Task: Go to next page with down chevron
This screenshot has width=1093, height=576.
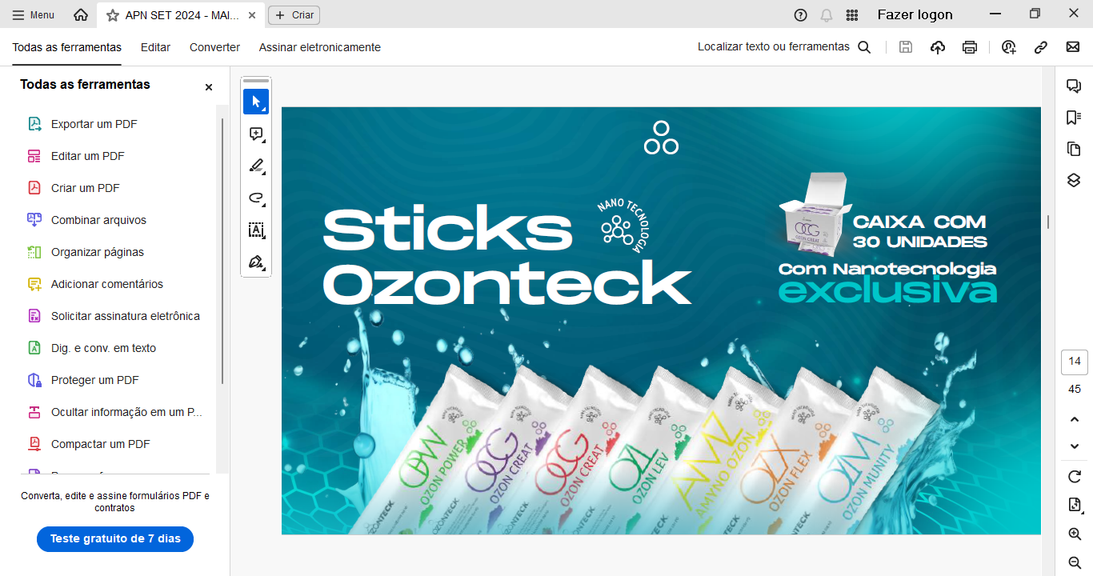Action: 1074,446
